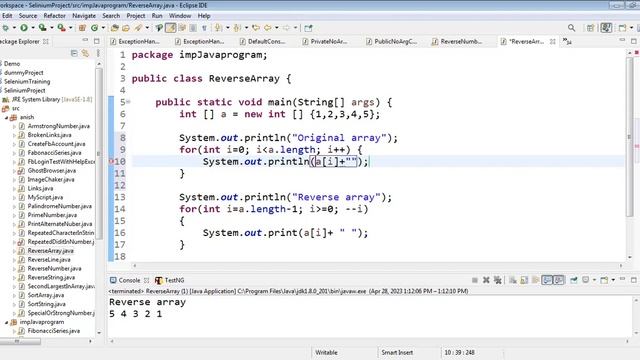
Task: Click the breakpoint marker on line 10
Action: (x=111, y=162)
